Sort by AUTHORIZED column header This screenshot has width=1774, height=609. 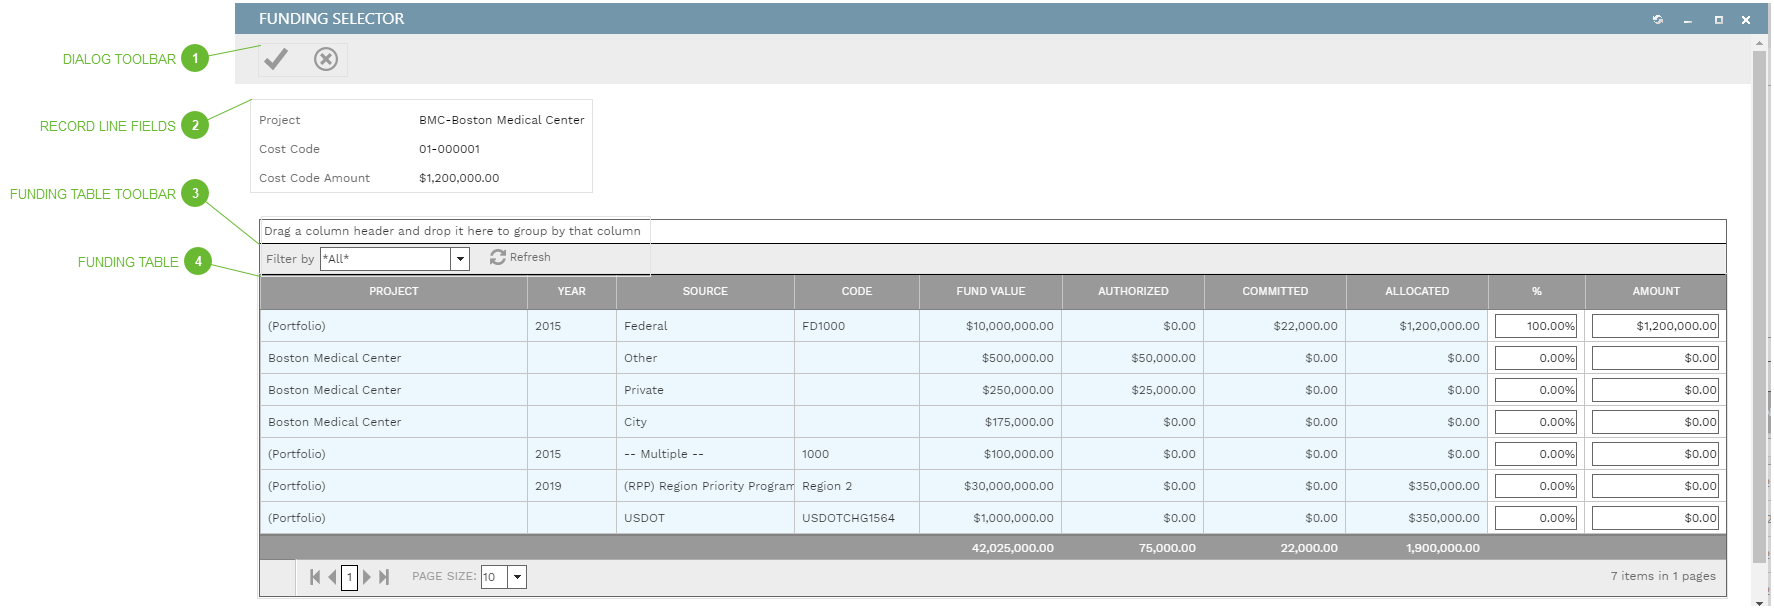tap(1133, 292)
